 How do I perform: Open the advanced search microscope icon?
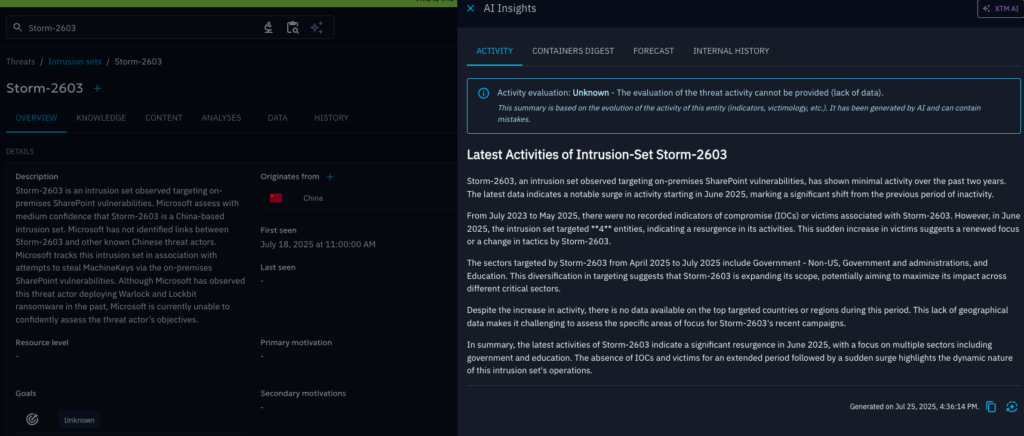[x=267, y=28]
